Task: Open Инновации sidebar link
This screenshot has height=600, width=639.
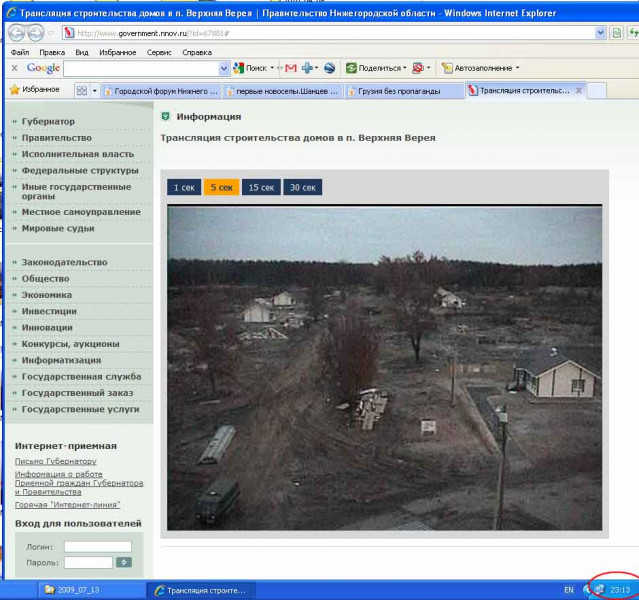Action: click(47, 327)
